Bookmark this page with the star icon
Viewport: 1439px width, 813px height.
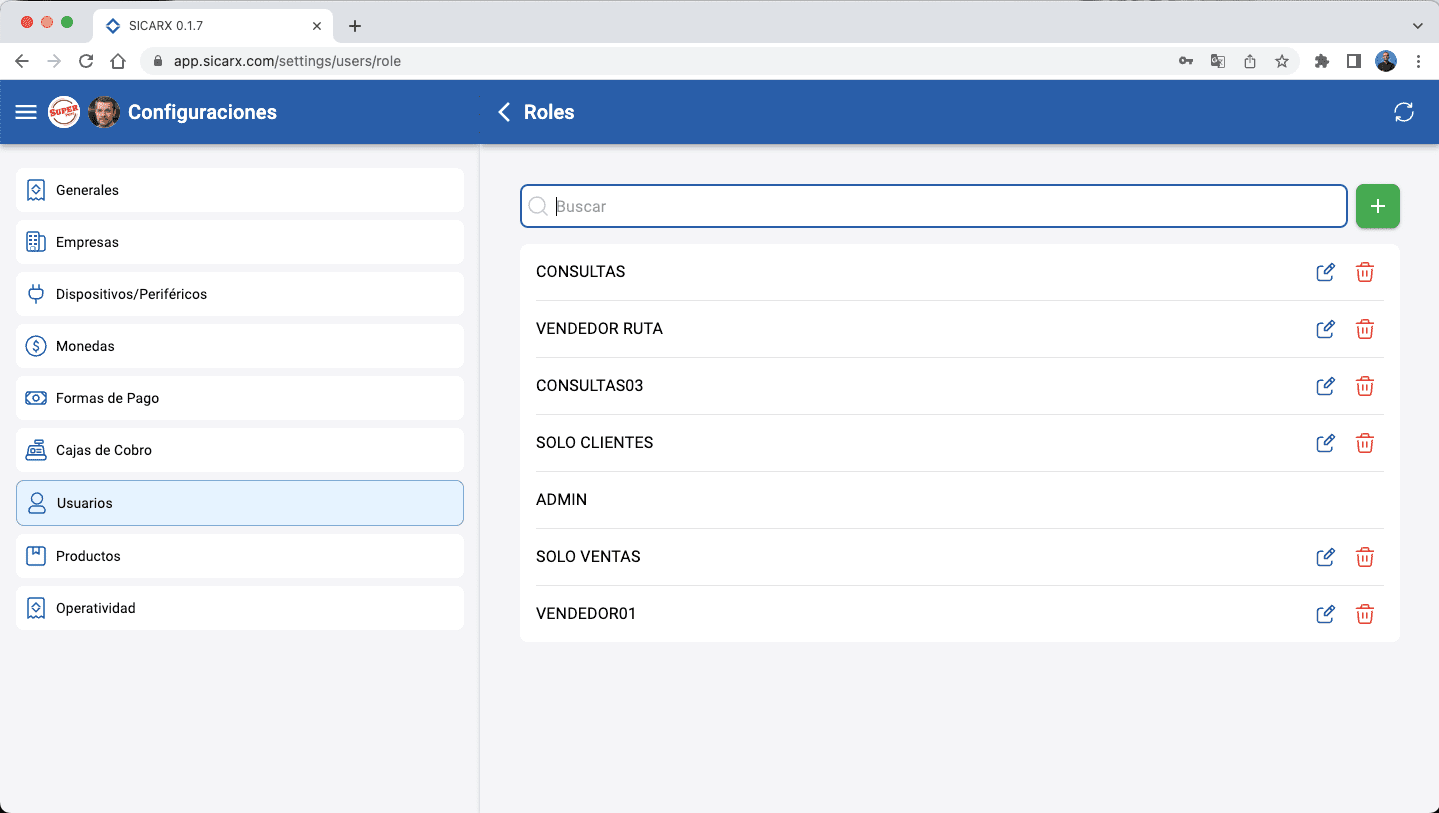click(1281, 61)
